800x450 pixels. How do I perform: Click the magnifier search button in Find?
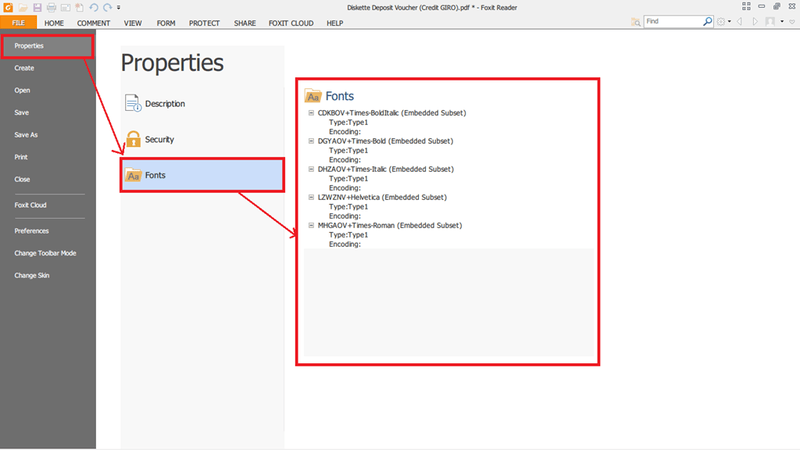point(708,21)
